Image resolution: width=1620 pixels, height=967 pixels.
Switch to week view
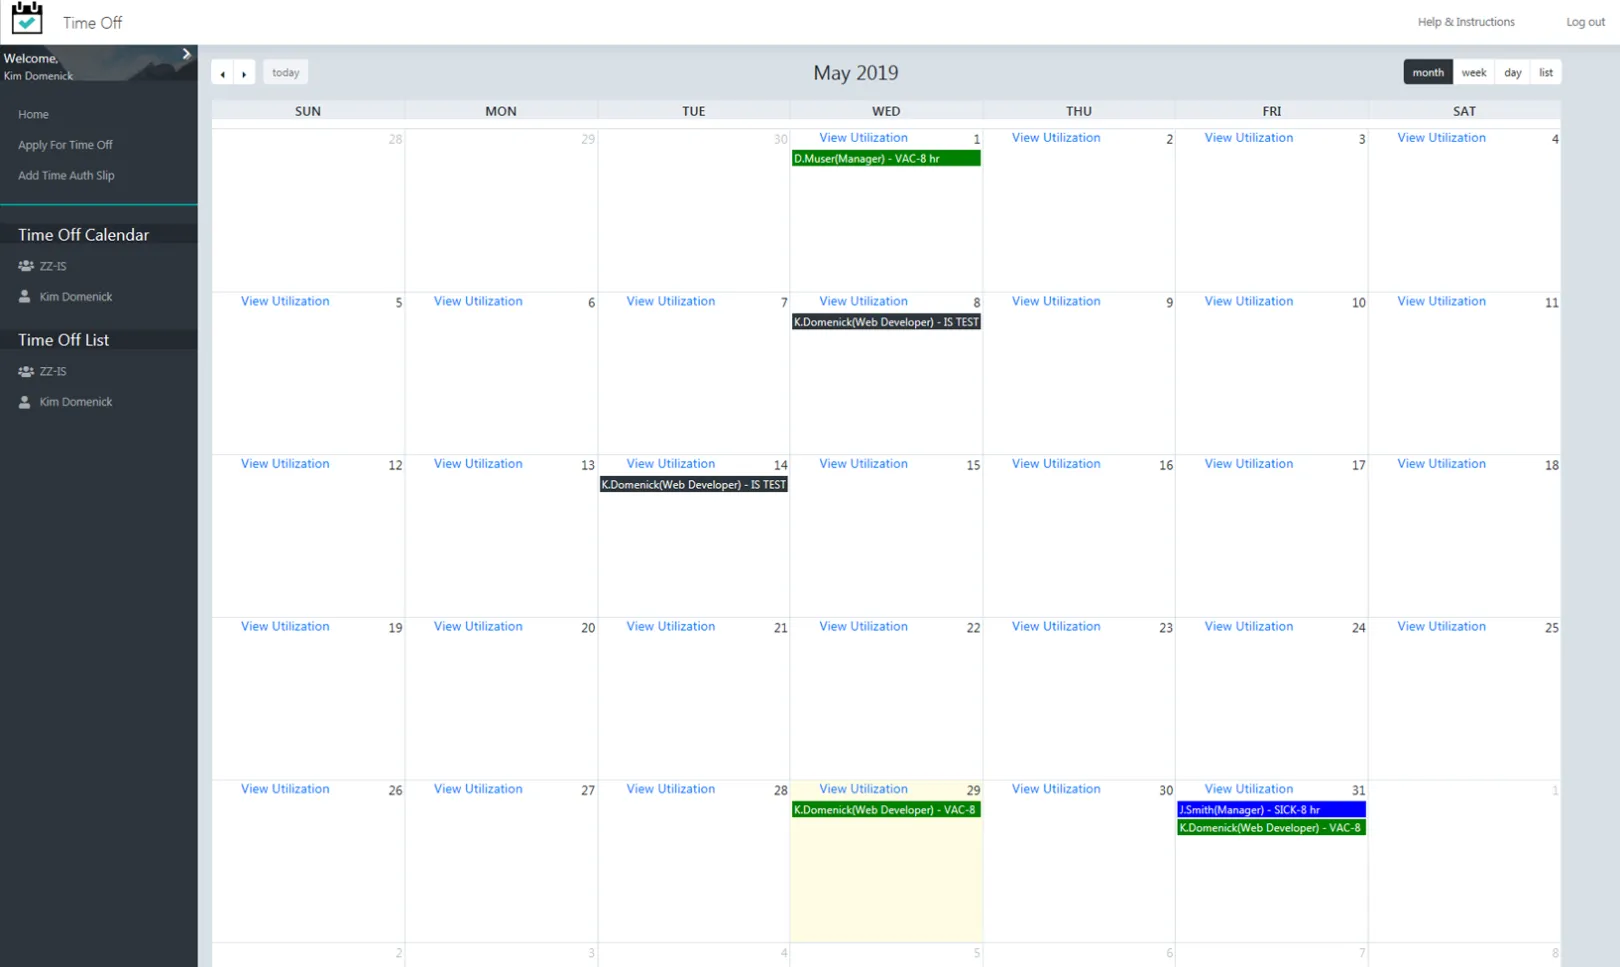[1474, 72]
